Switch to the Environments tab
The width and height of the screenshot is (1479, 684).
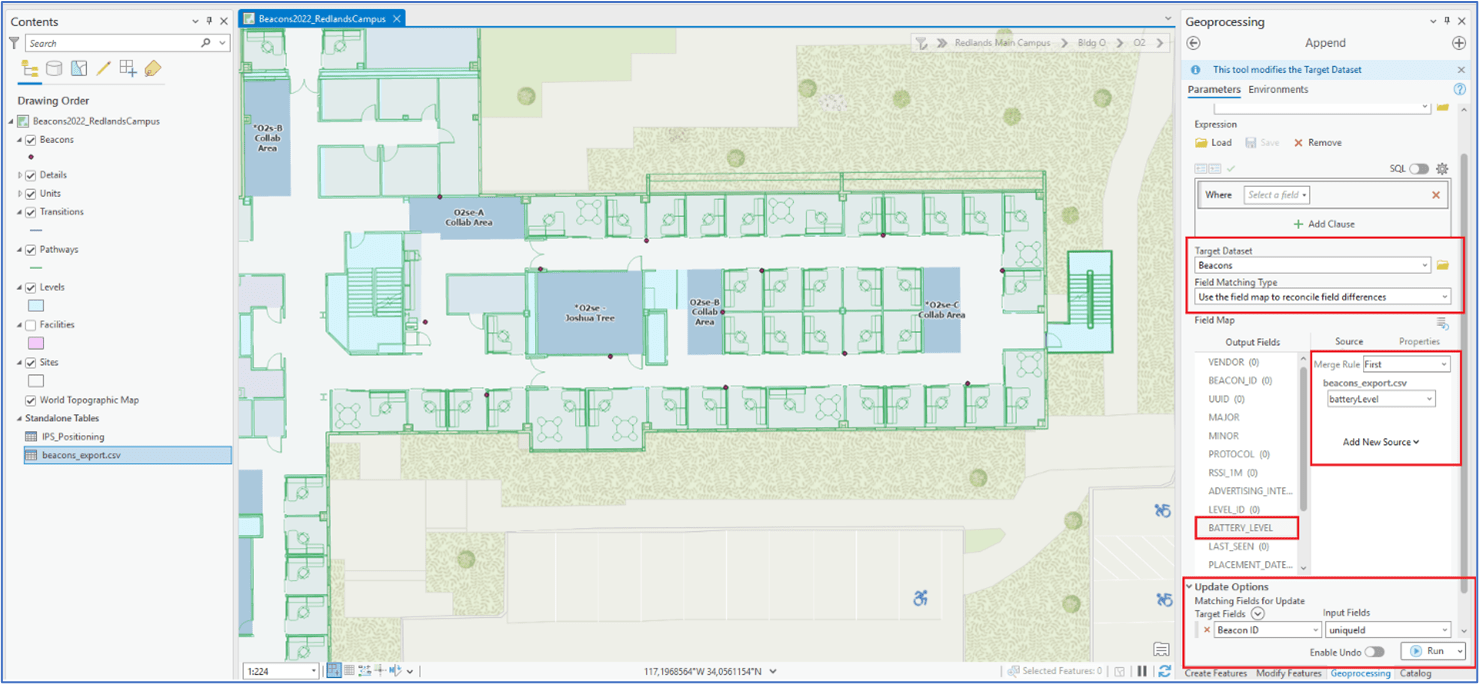1277,89
